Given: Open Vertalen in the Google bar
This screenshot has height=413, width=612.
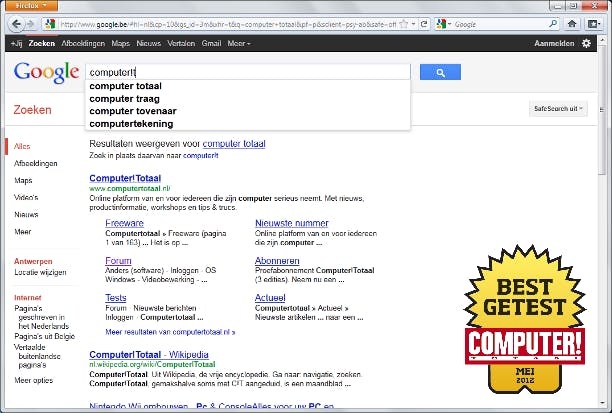Looking at the screenshot, I should (x=181, y=43).
